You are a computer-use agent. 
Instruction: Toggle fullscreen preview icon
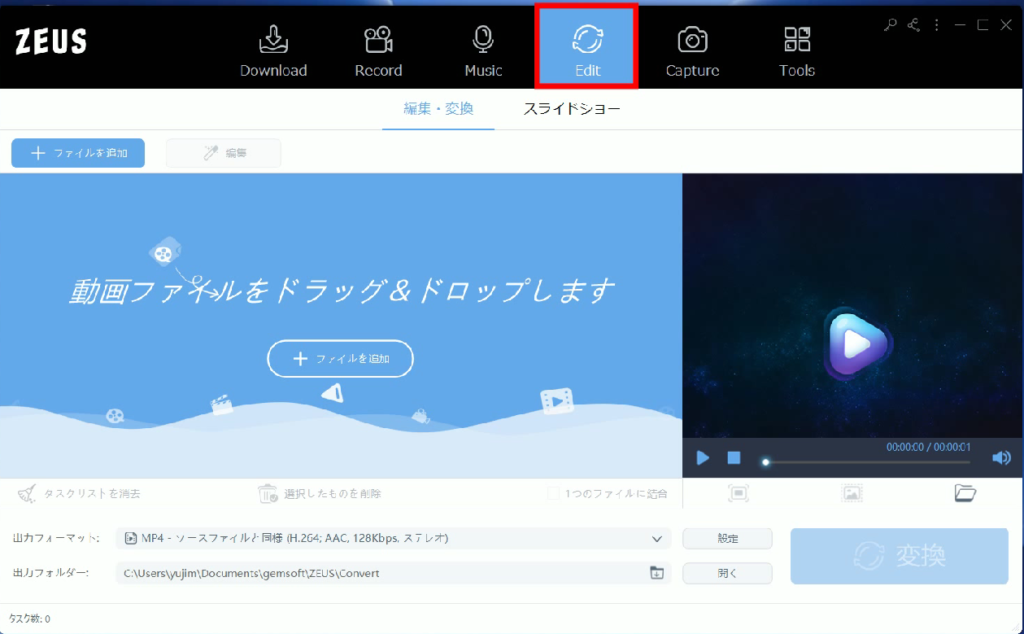coord(738,493)
